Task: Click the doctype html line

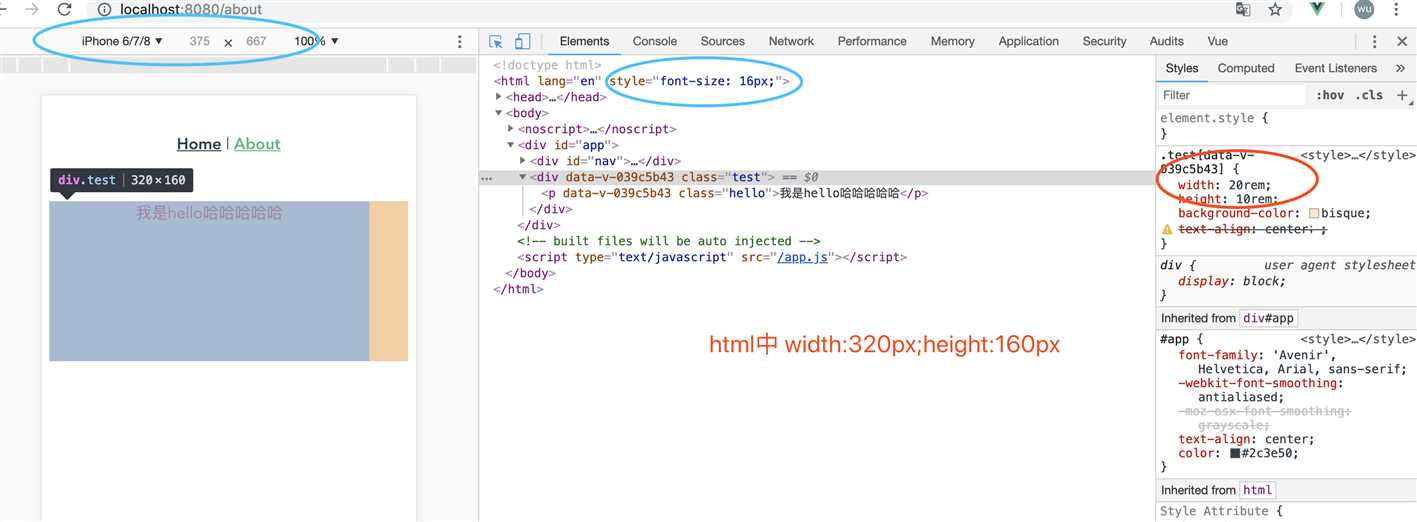Action: 547,65
